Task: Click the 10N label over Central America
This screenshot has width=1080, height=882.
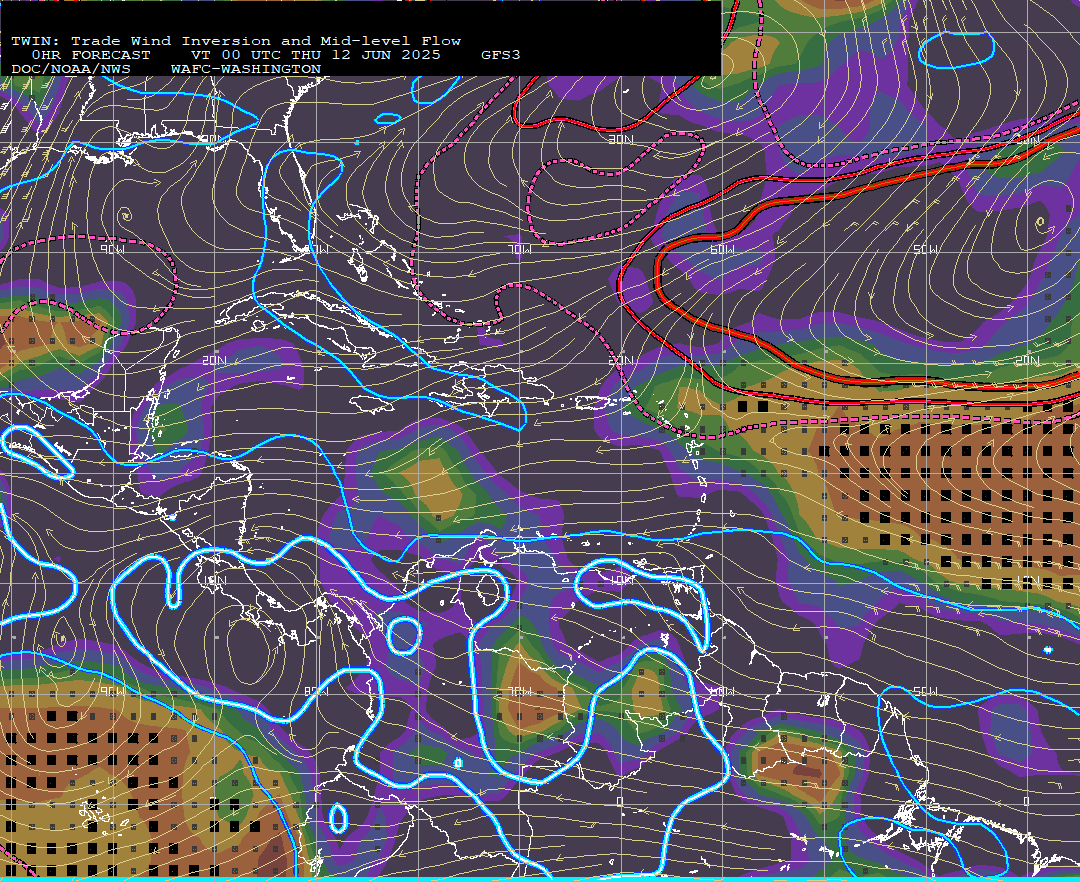Action: [214, 580]
